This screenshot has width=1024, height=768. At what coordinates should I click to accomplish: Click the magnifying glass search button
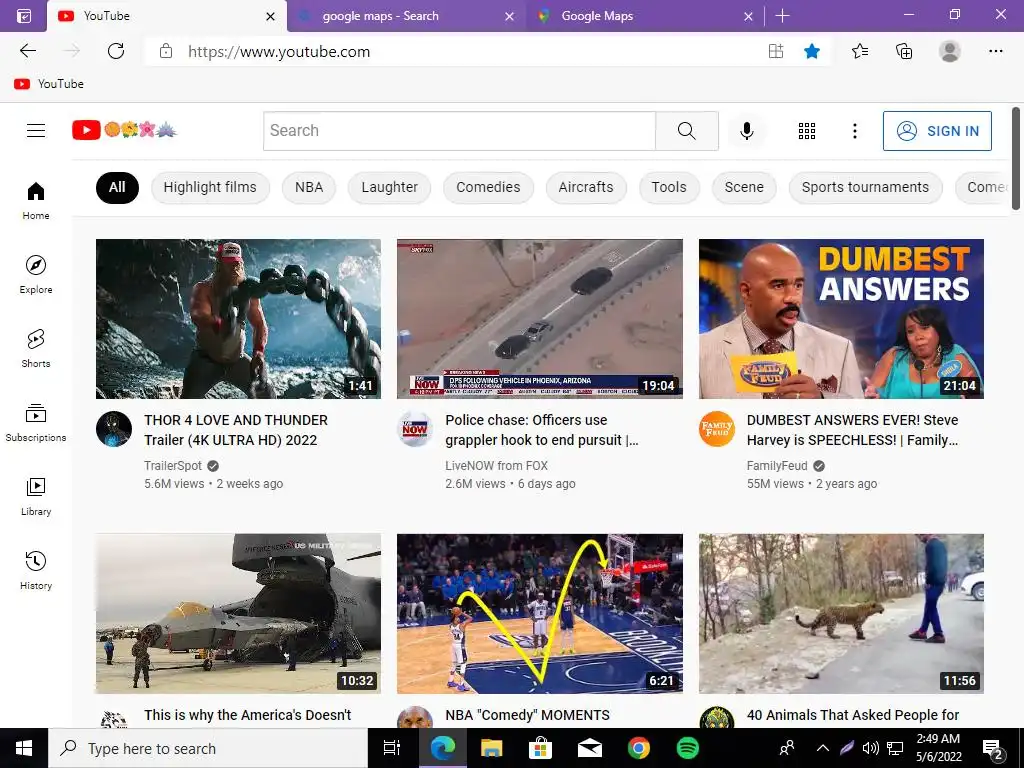tap(686, 131)
